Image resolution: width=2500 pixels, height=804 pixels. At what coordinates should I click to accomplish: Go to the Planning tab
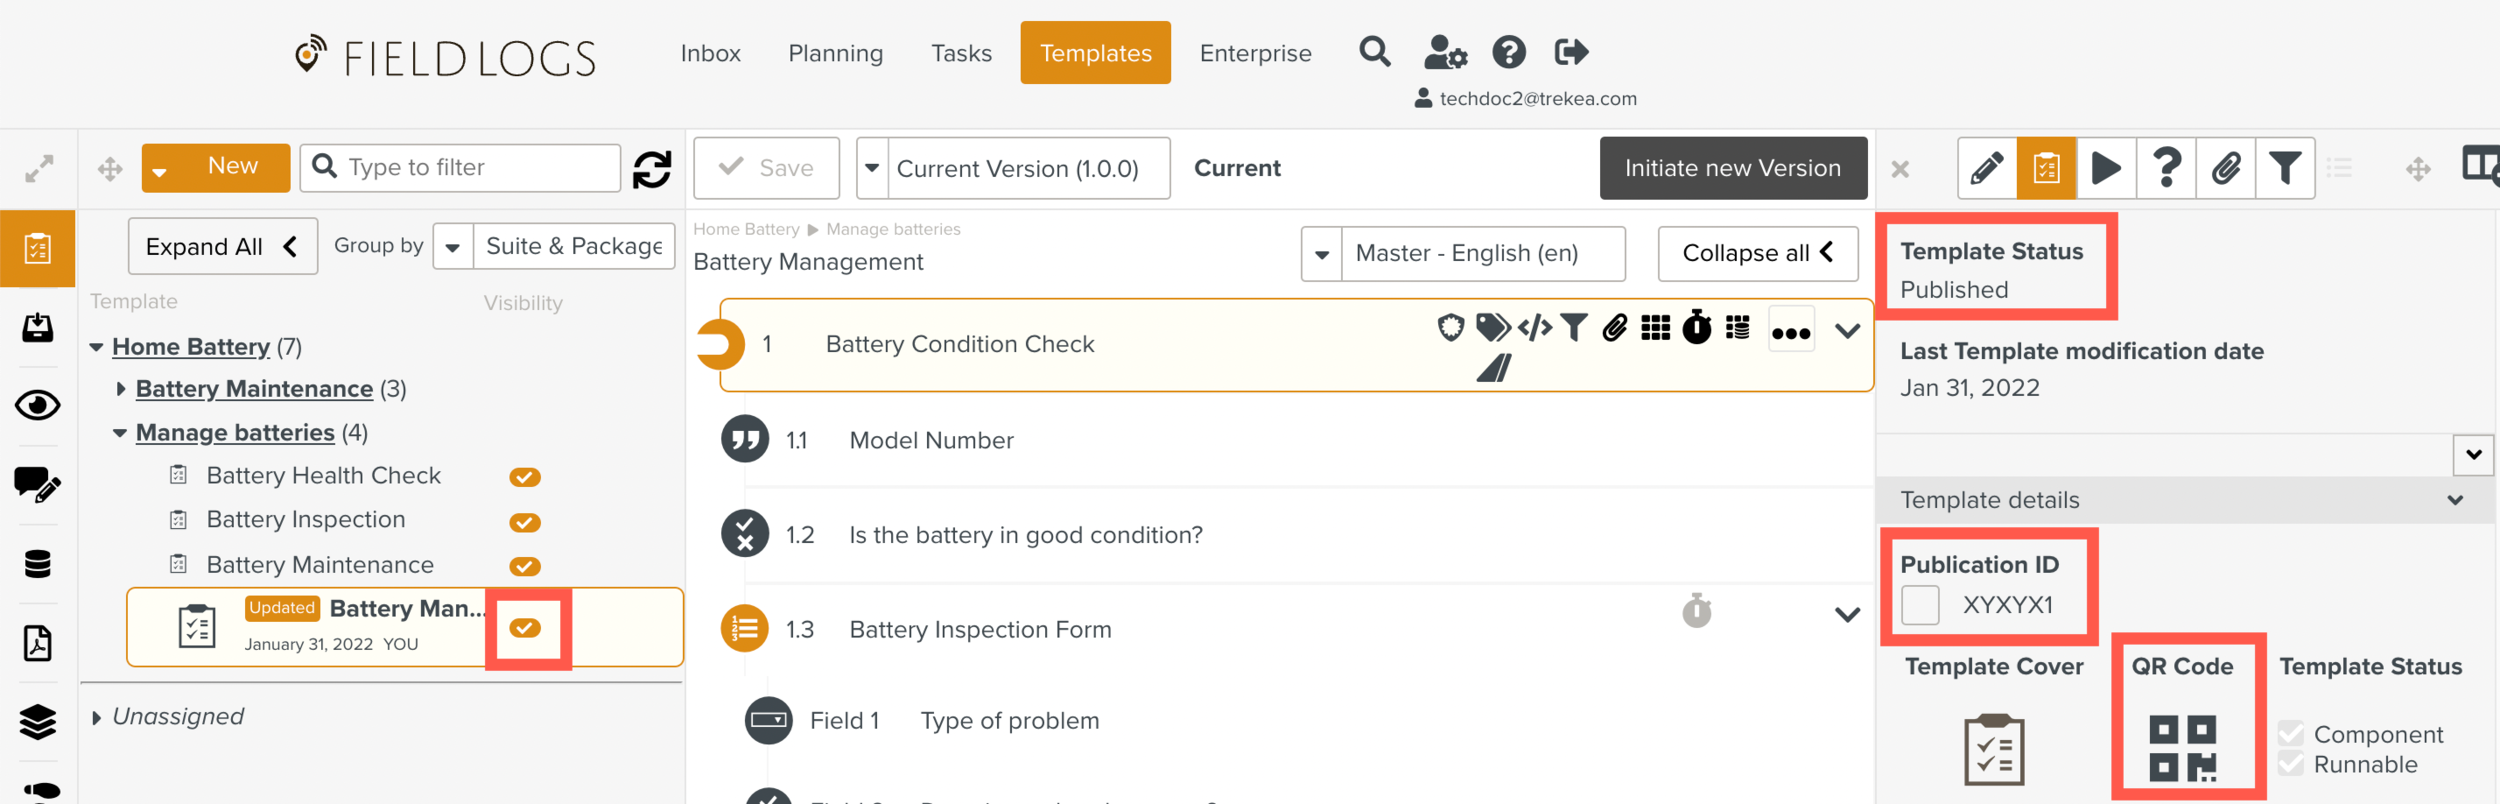coord(835,53)
